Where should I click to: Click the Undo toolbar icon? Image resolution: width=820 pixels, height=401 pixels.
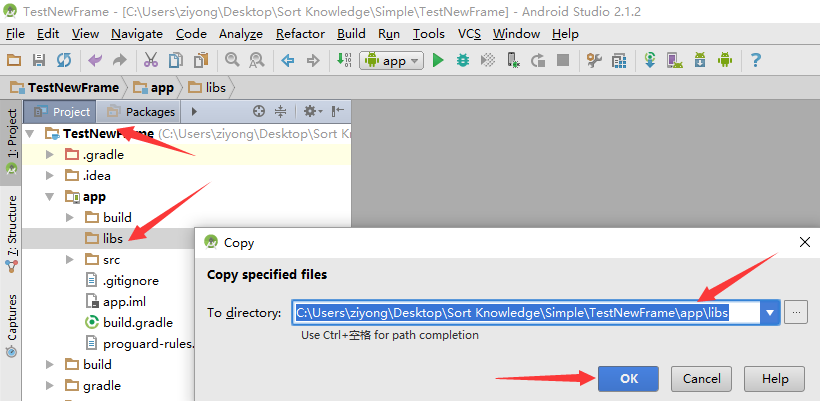pos(95,61)
